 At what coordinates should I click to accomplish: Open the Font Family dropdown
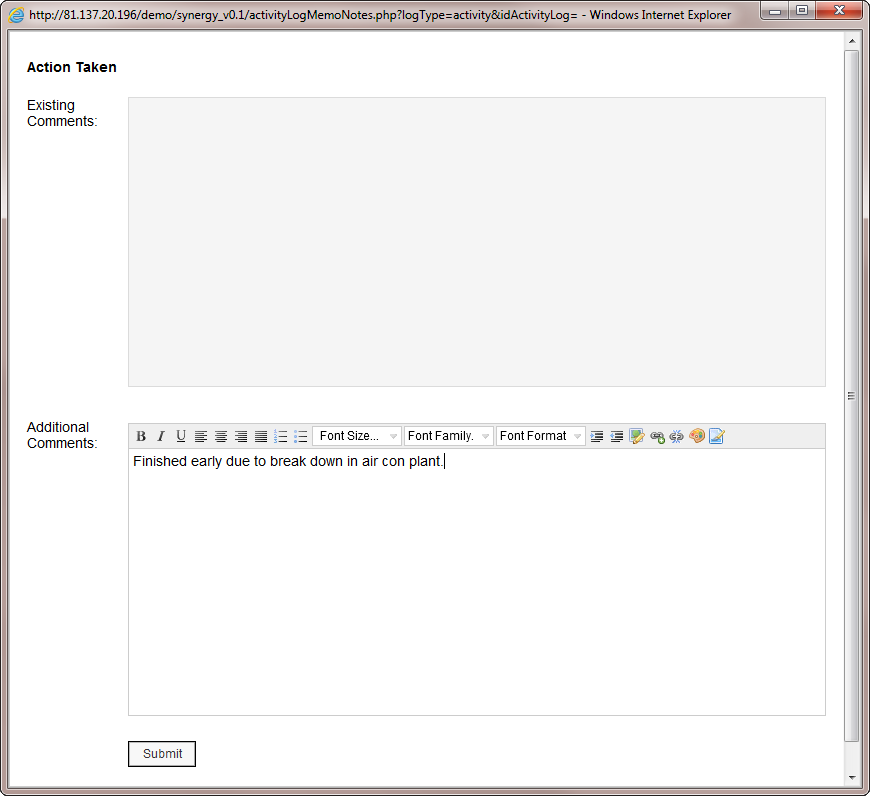click(448, 436)
